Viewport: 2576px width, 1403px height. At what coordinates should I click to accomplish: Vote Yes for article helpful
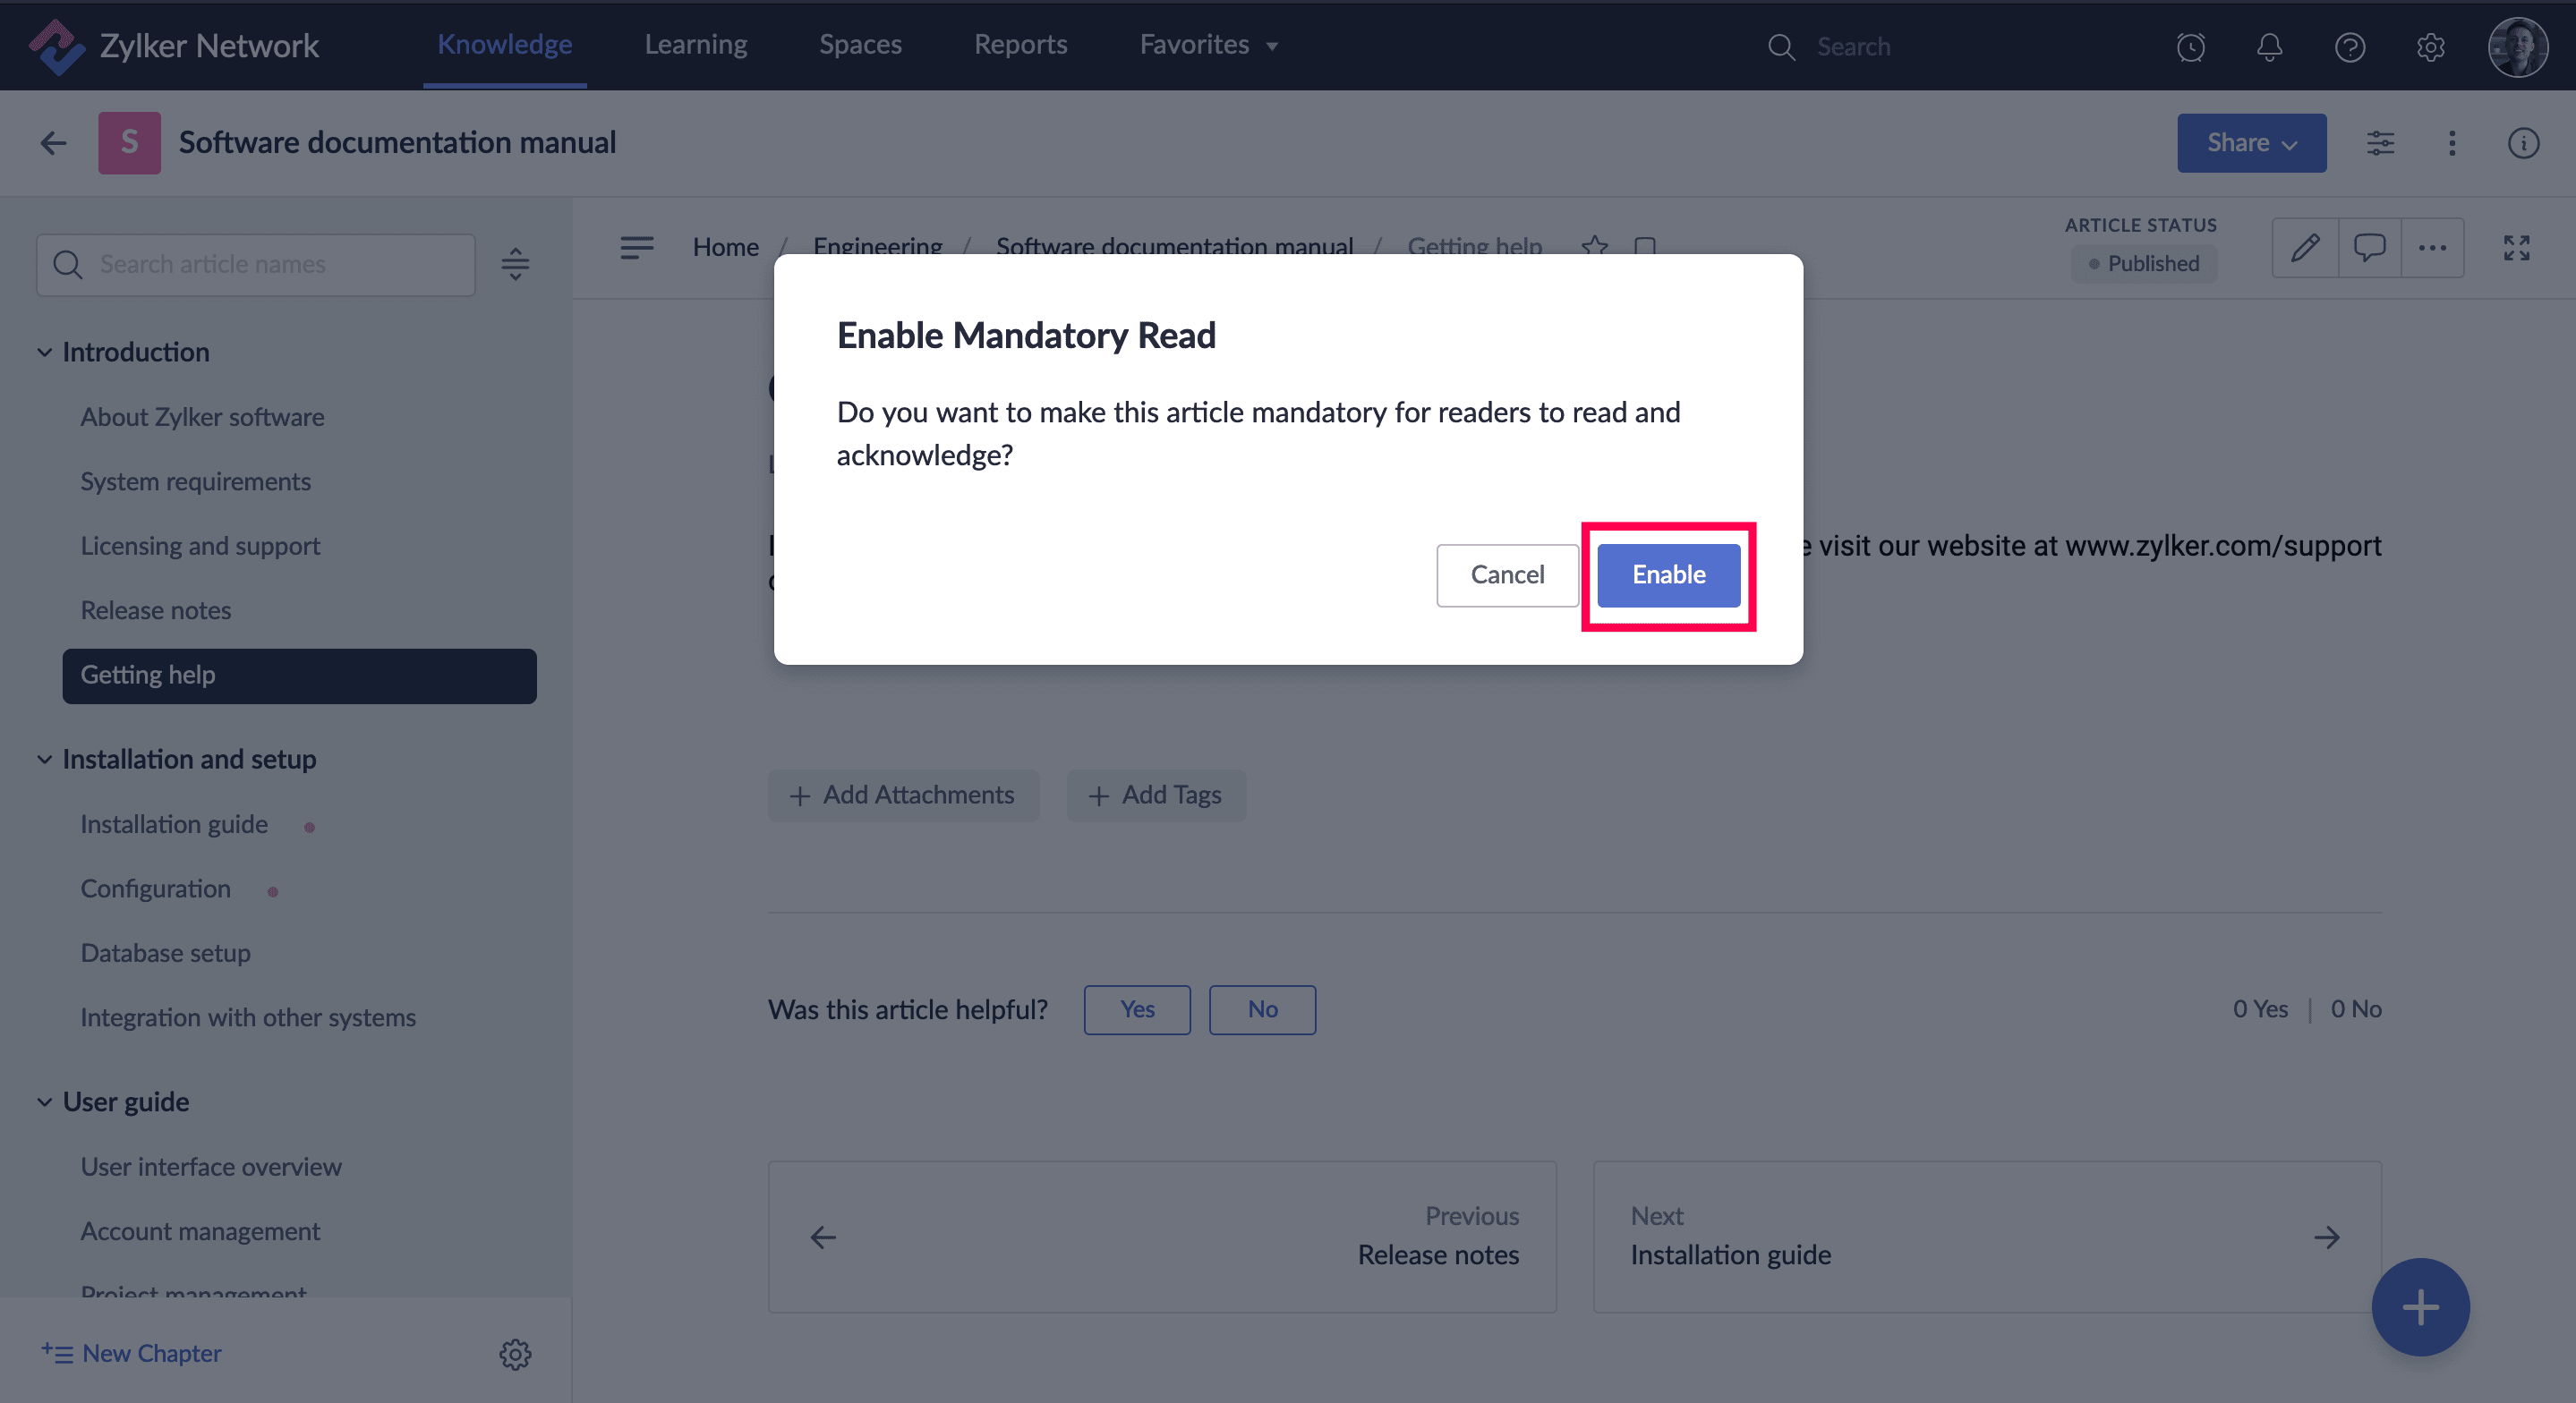coord(1137,1009)
